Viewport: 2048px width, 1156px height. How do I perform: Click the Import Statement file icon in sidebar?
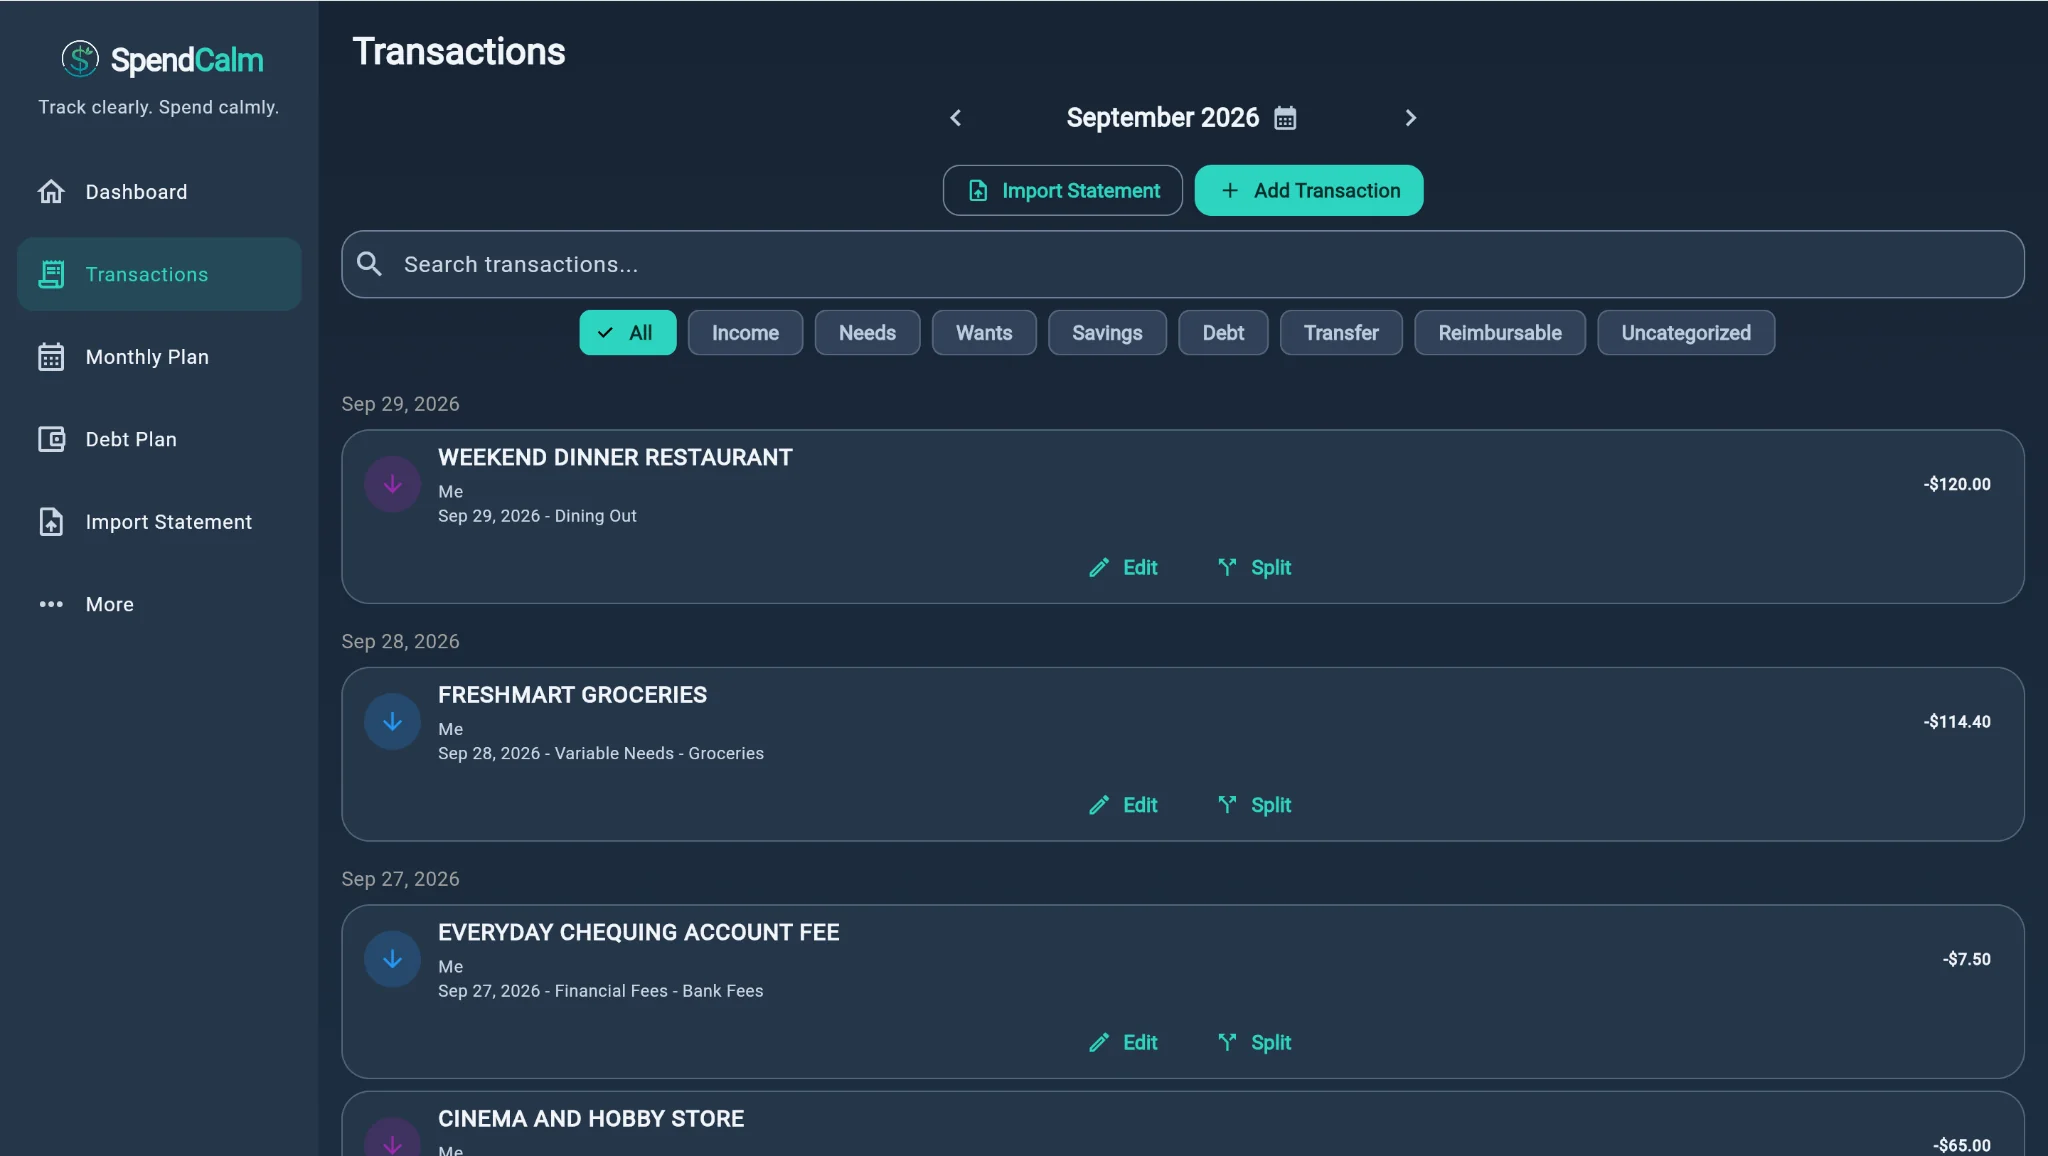click(x=51, y=522)
